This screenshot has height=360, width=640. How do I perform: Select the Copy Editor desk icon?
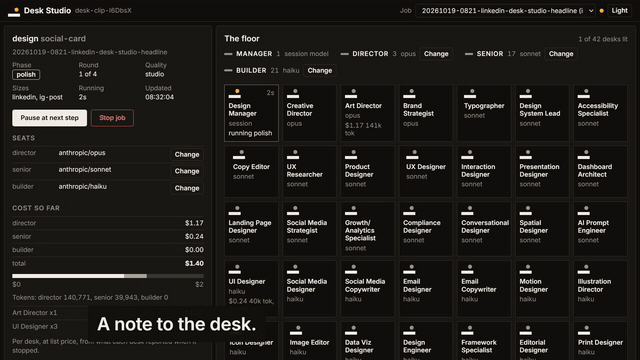click(x=239, y=155)
